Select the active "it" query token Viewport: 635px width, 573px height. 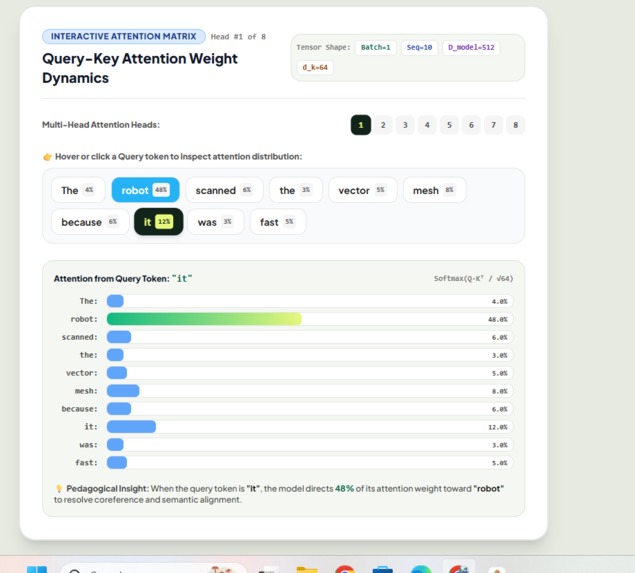158,222
